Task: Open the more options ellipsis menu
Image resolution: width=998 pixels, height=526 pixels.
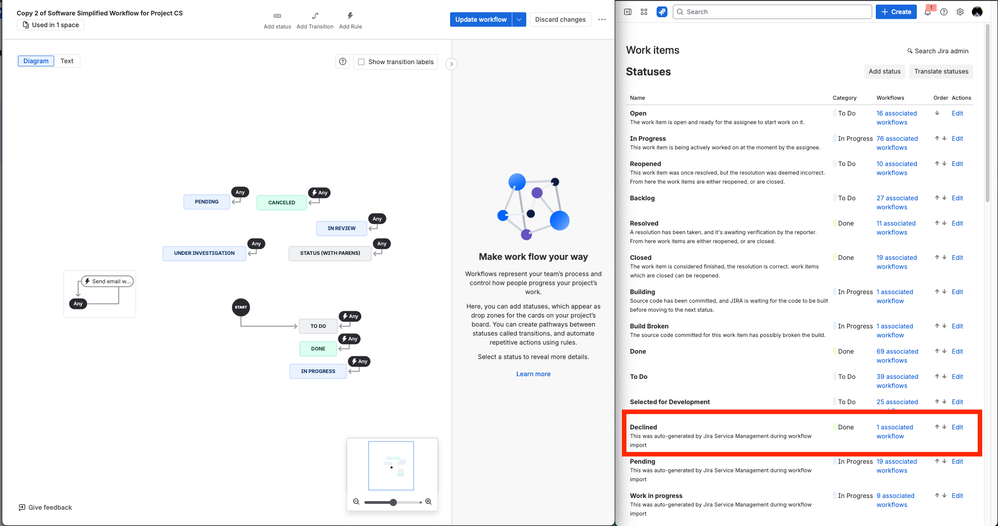Action: (x=602, y=20)
